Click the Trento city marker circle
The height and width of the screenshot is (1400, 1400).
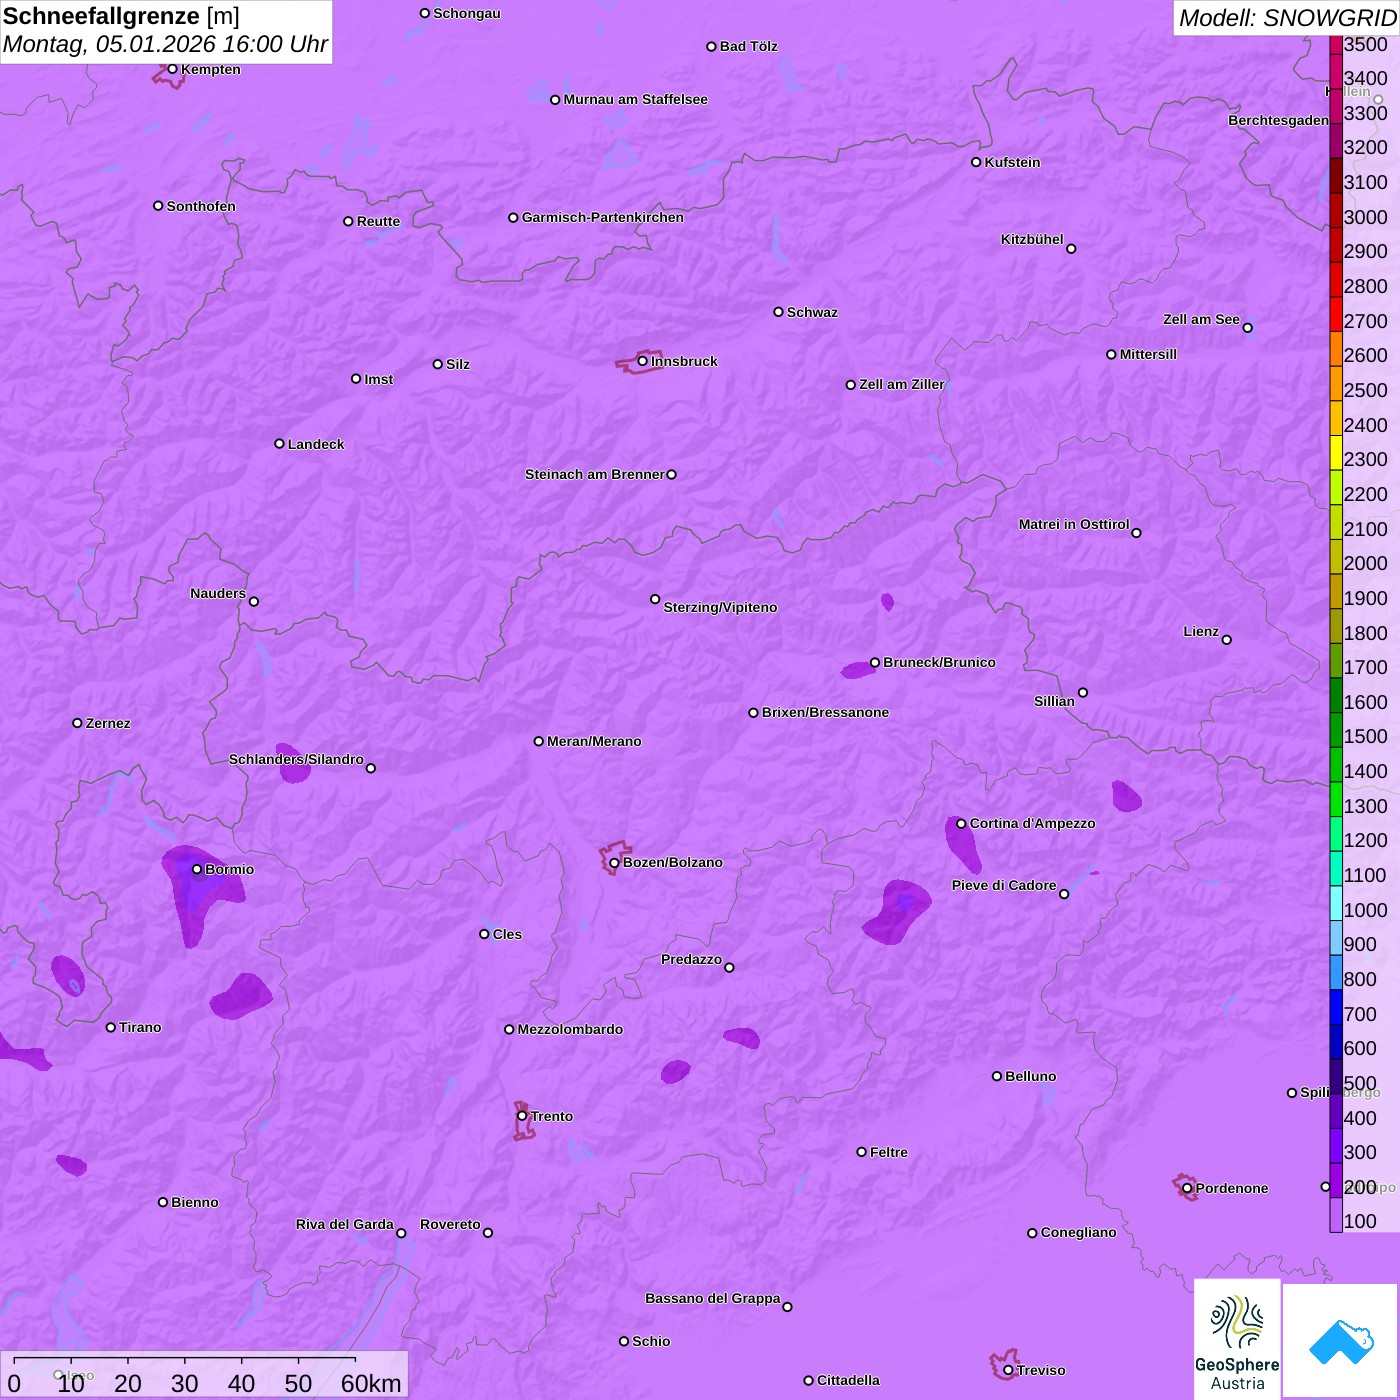point(522,1116)
